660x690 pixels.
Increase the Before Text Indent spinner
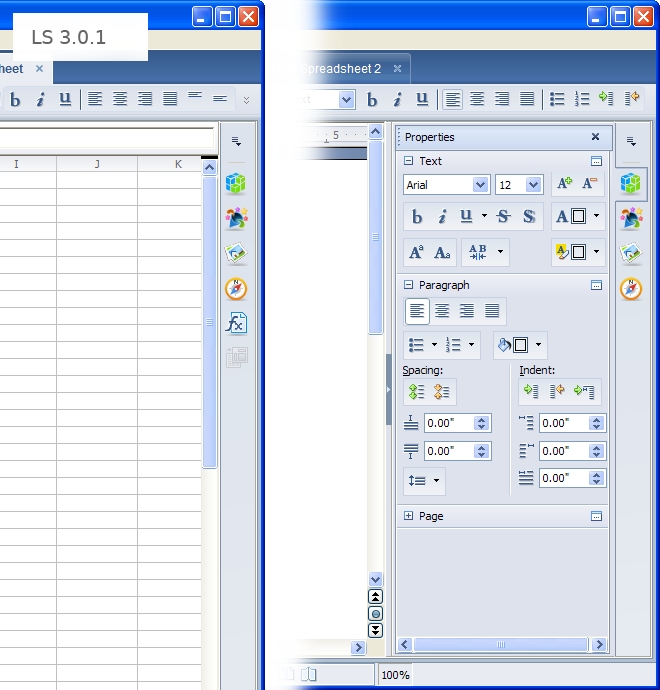coord(597,419)
